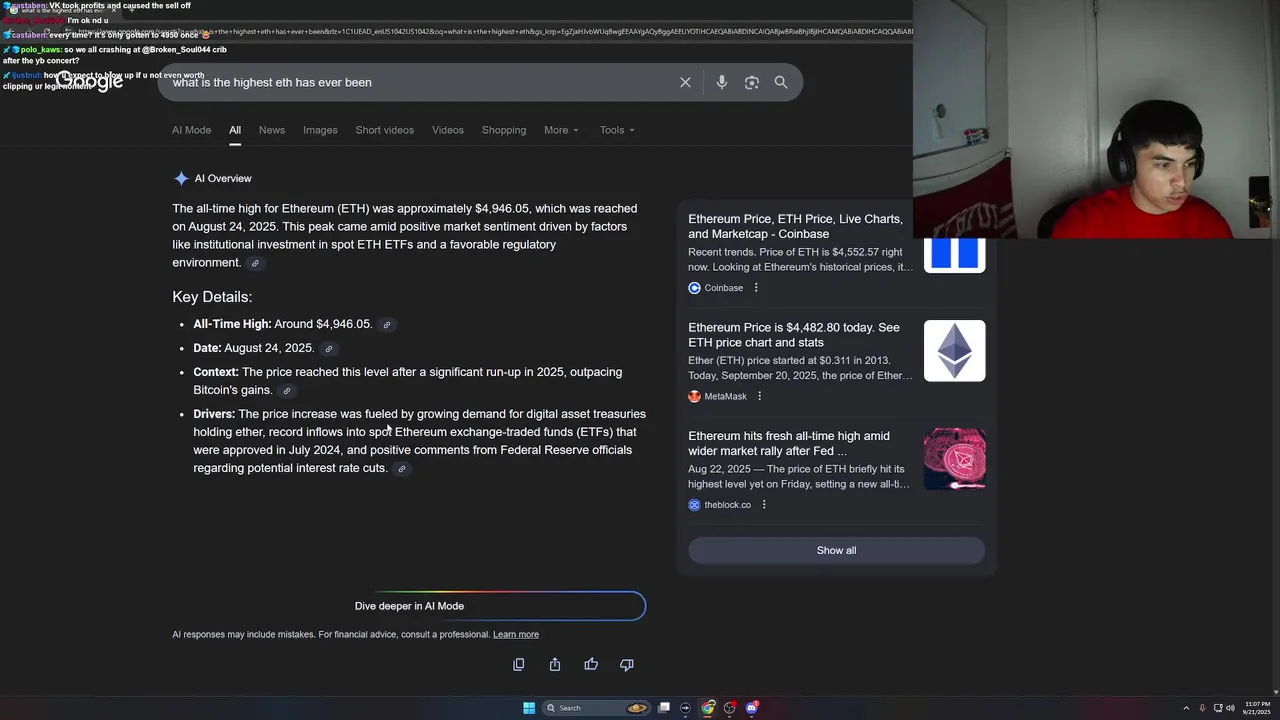Open the Coinbase result thumbnail
1280x720 pixels.
click(x=955, y=256)
